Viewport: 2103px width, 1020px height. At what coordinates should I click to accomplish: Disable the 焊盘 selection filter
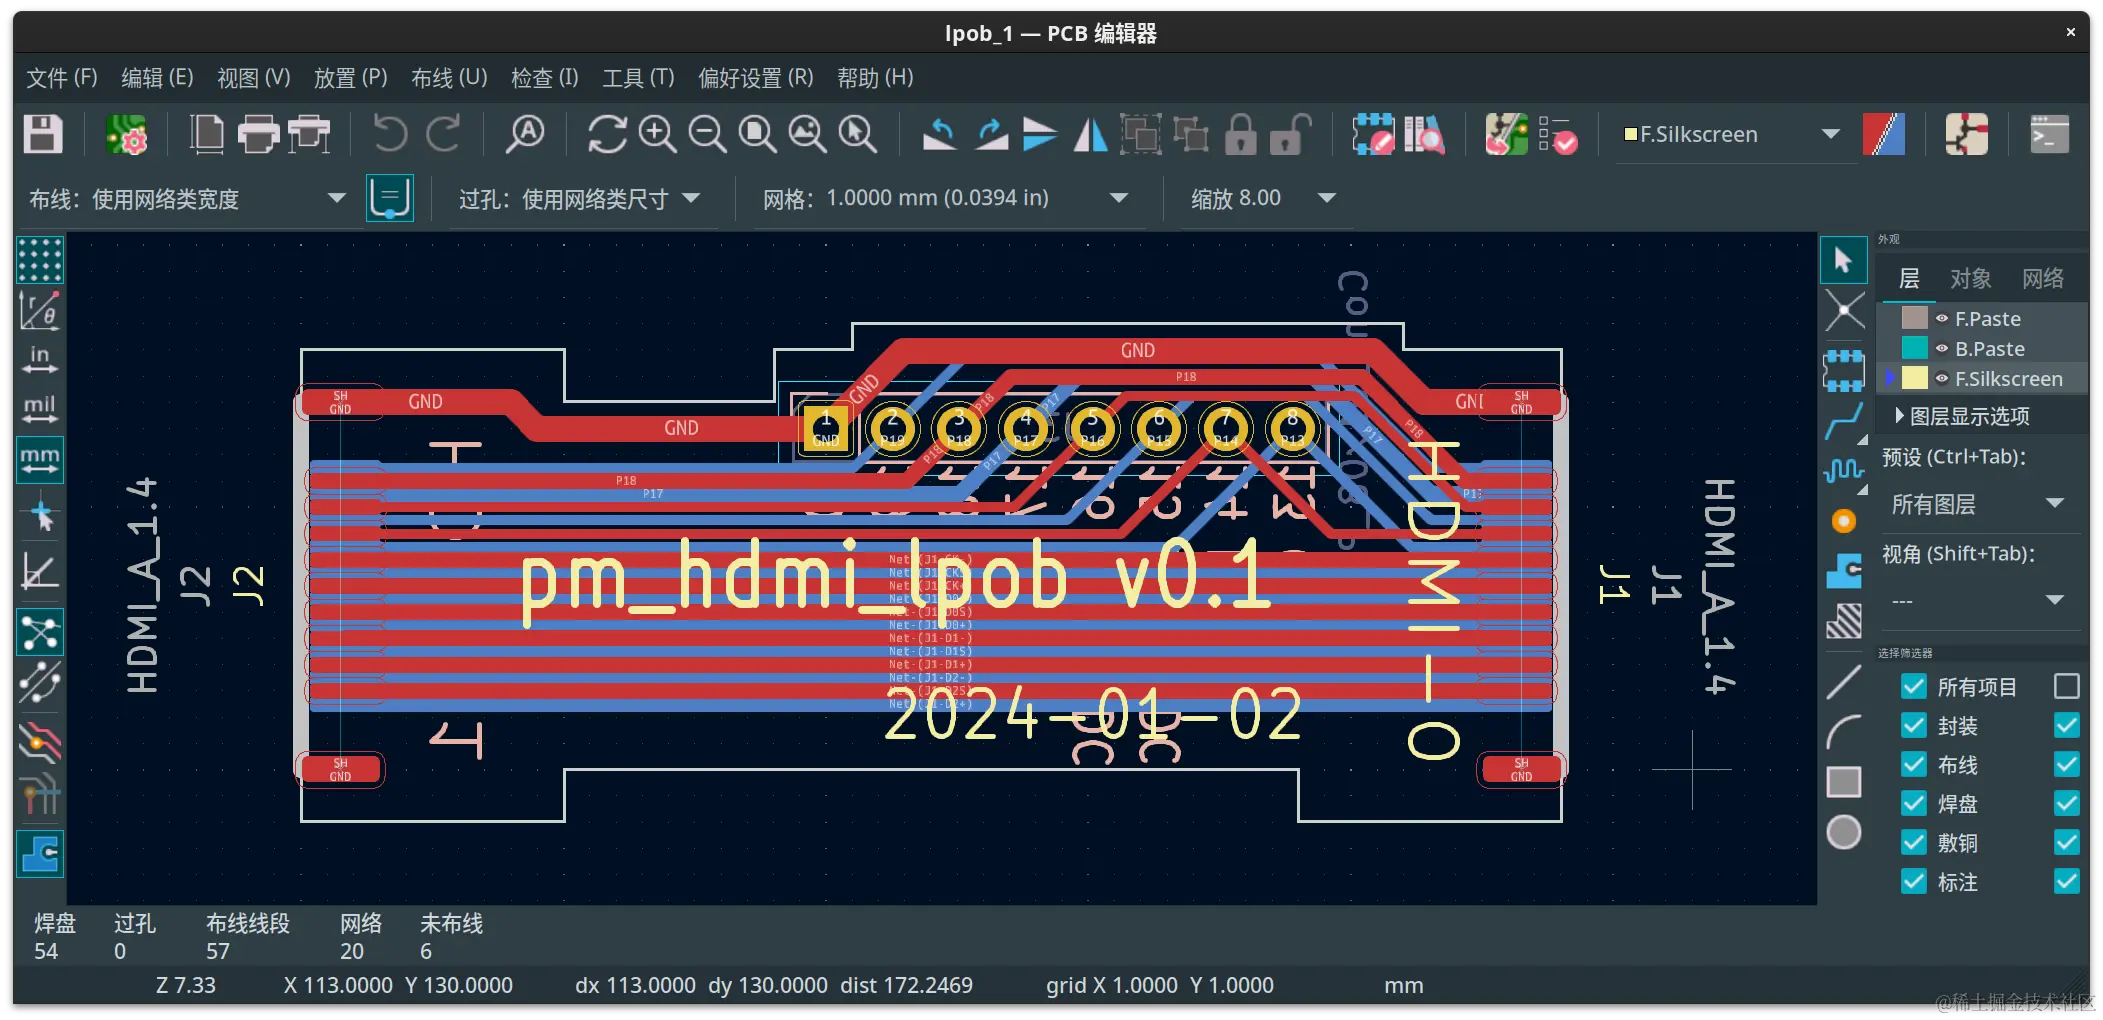tap(1914, 803)
